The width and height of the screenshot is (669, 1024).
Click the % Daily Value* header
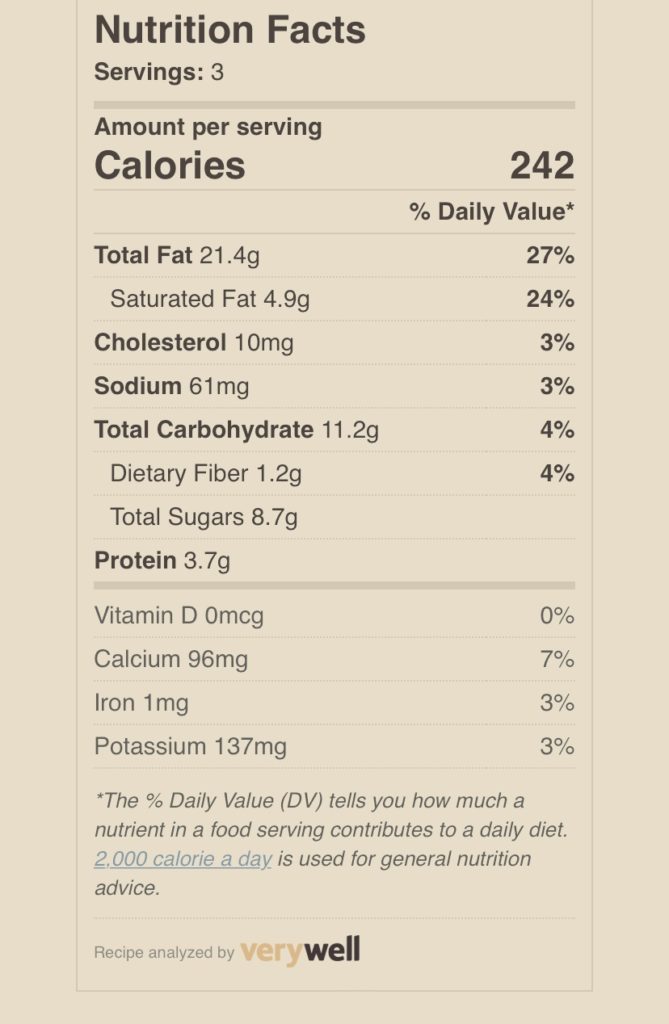click(492, 212)
